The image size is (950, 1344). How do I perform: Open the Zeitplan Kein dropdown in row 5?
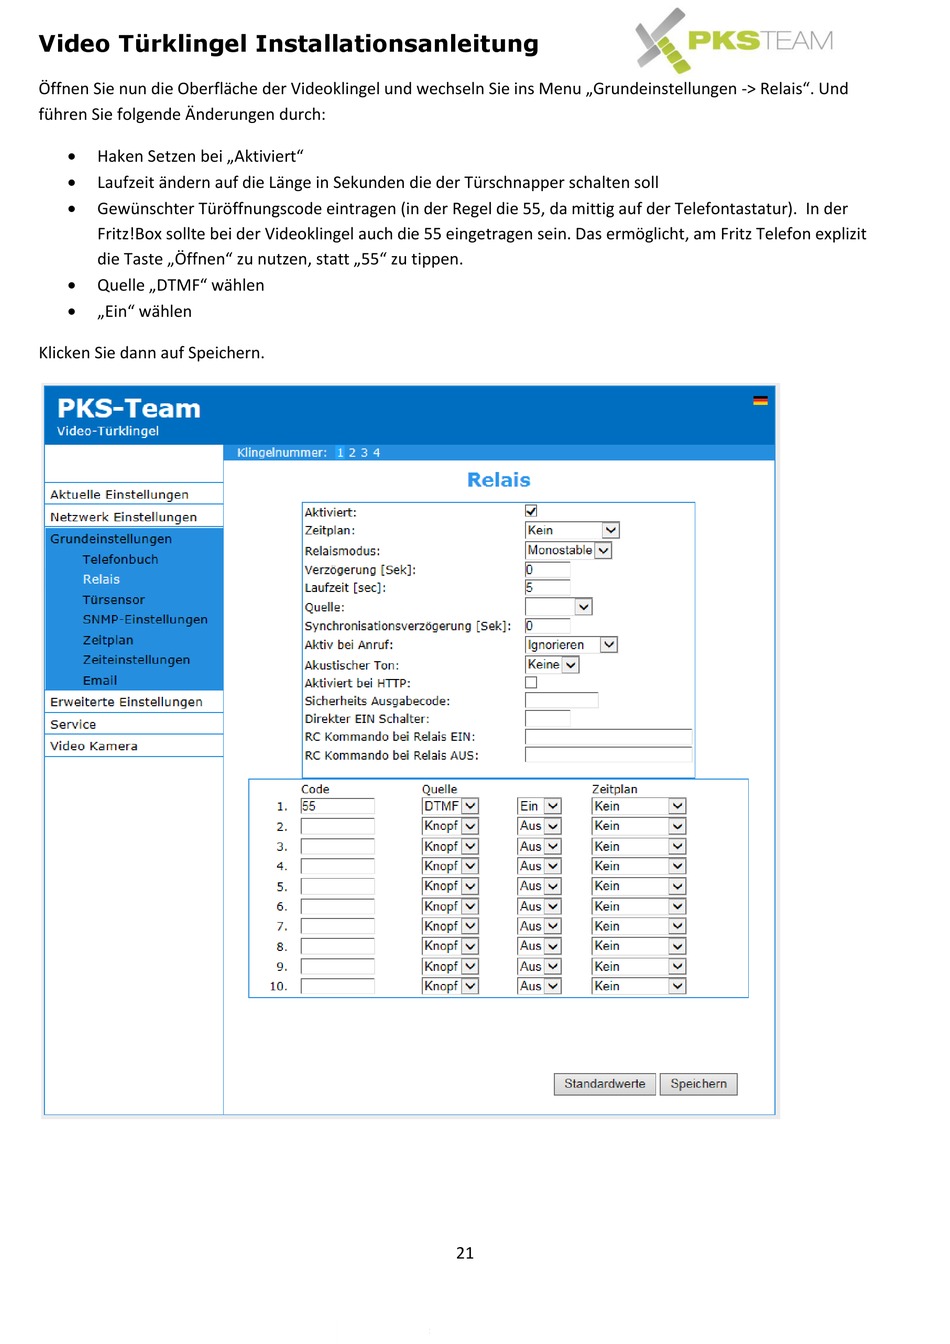click(x=638, y=886)
